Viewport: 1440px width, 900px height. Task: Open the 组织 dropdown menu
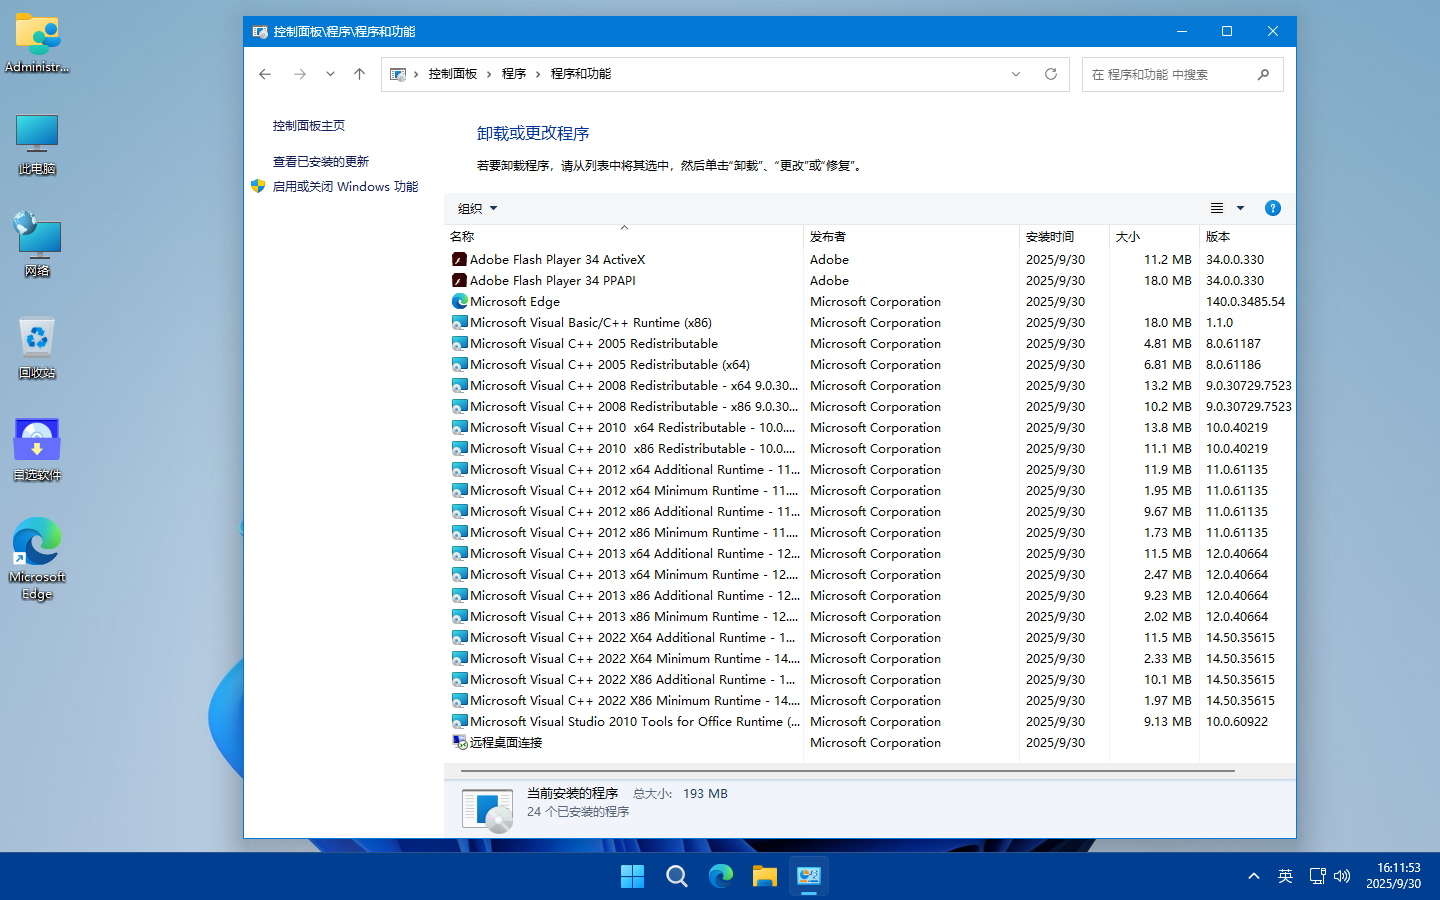(x=477, y=208)
